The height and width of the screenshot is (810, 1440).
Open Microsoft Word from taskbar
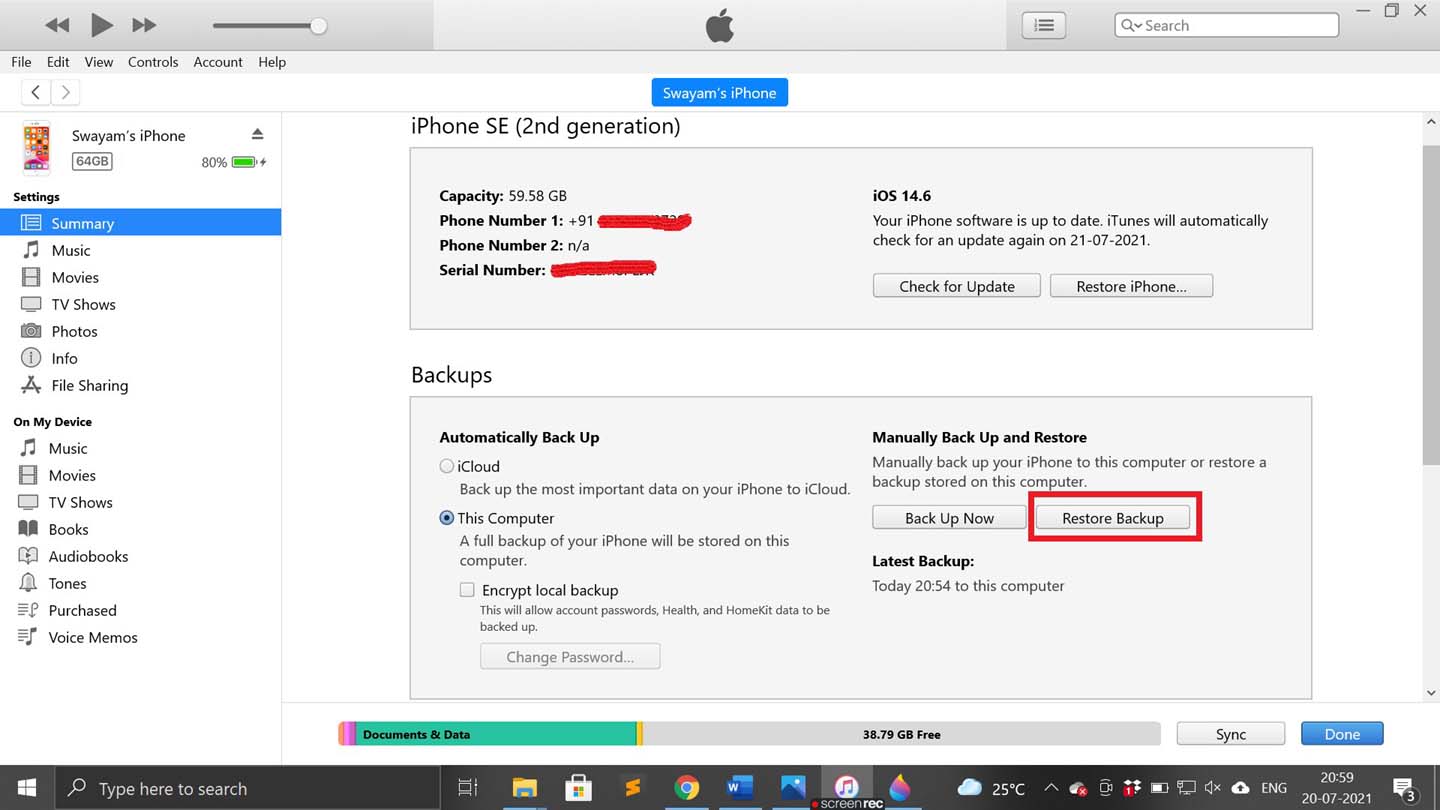pos(740,788)
